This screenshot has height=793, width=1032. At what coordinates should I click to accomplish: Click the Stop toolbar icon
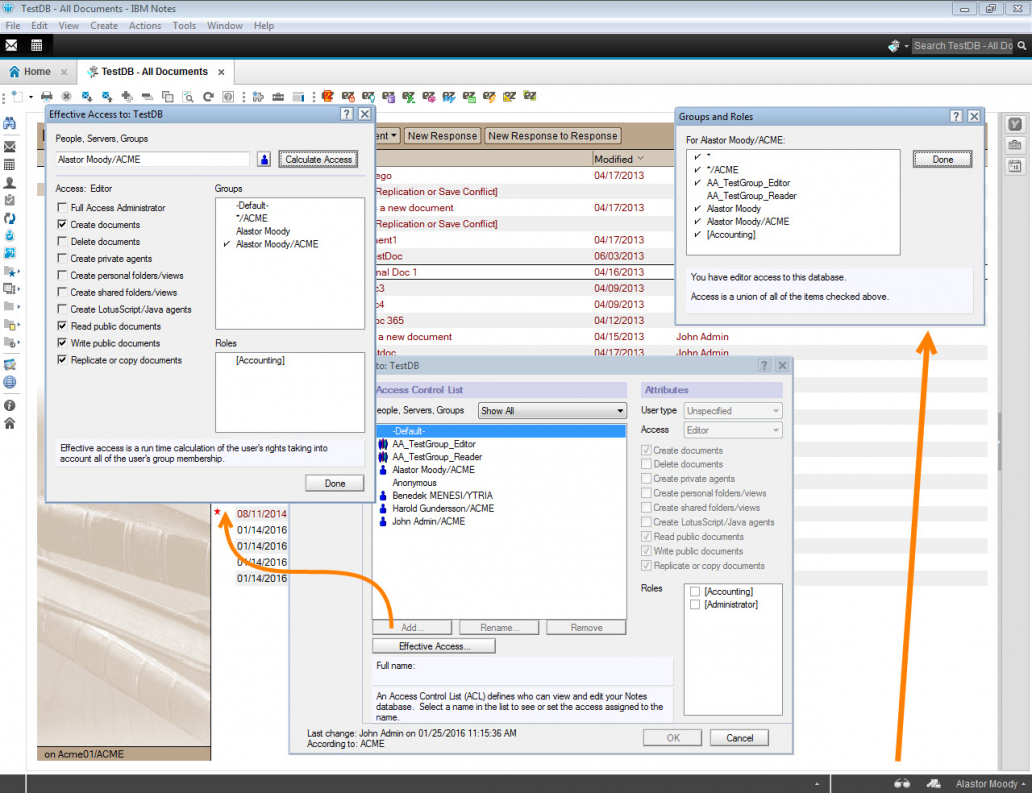pos(66,97)
